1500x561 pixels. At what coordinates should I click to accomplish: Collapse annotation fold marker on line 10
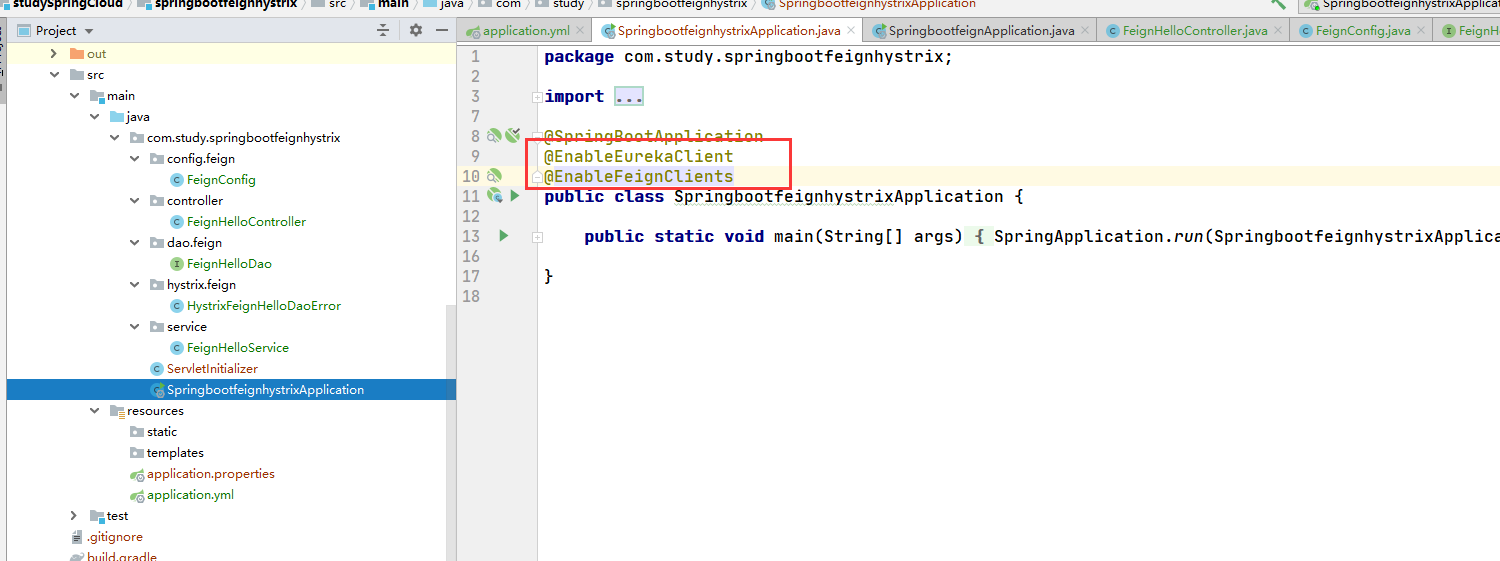click(537, 177)
